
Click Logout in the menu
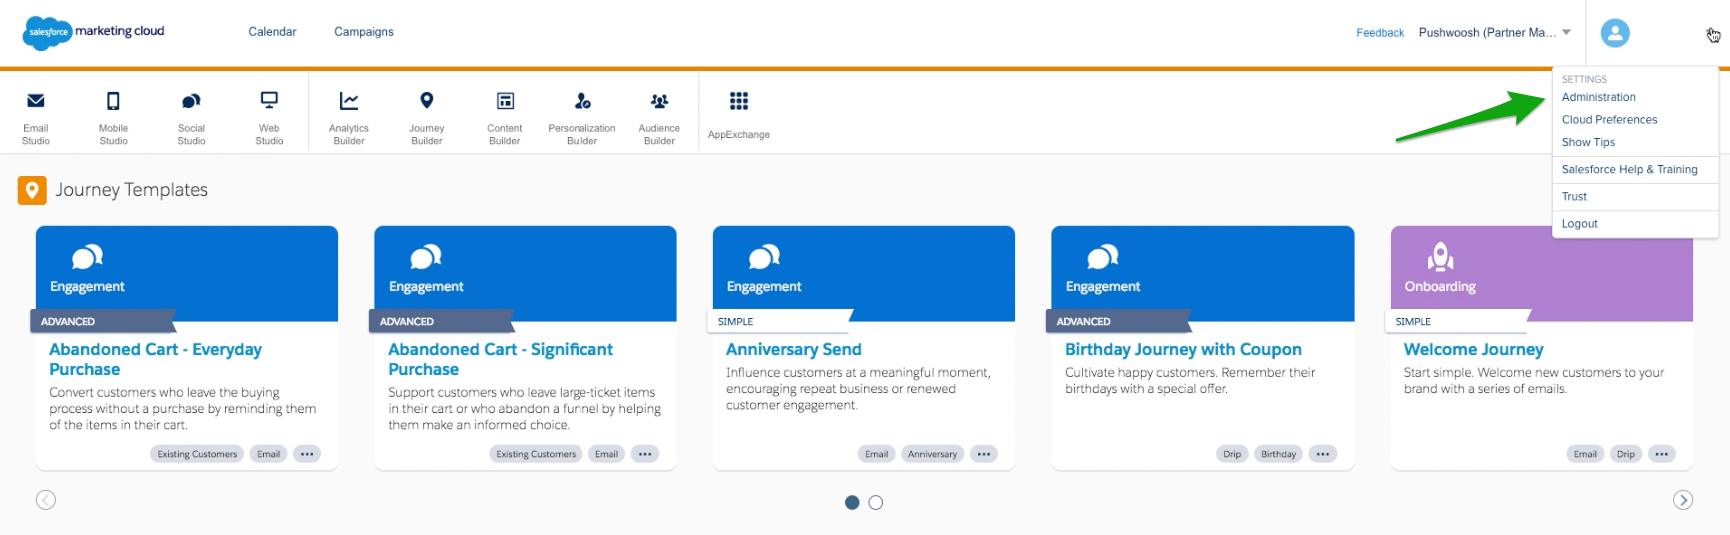1579,224
